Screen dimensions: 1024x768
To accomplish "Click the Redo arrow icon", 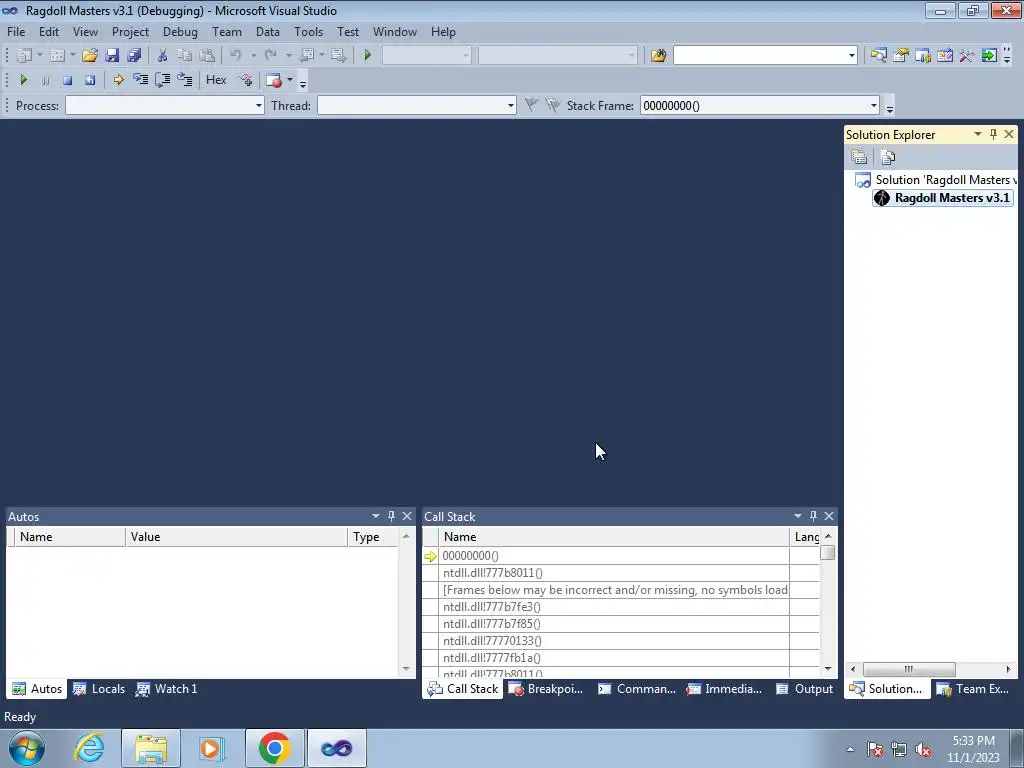I will point(270,56).
